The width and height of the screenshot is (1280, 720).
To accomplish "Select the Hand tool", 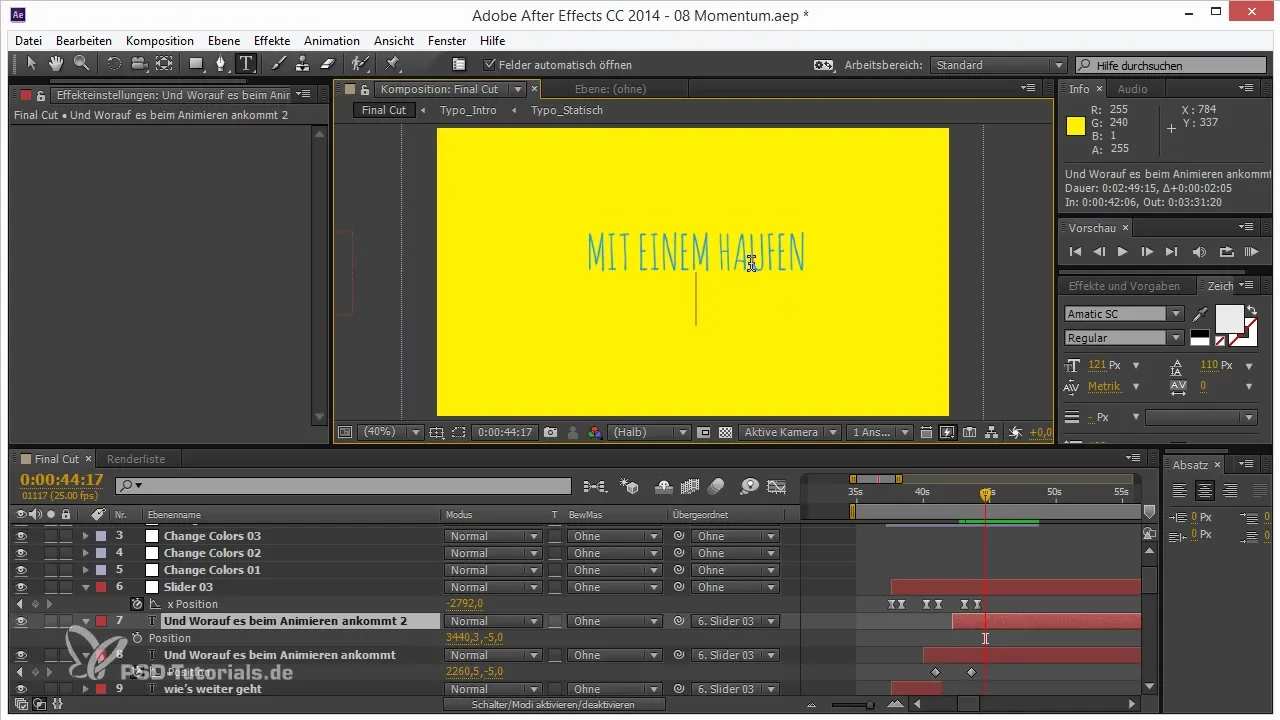I will click(x=57, y=64).
